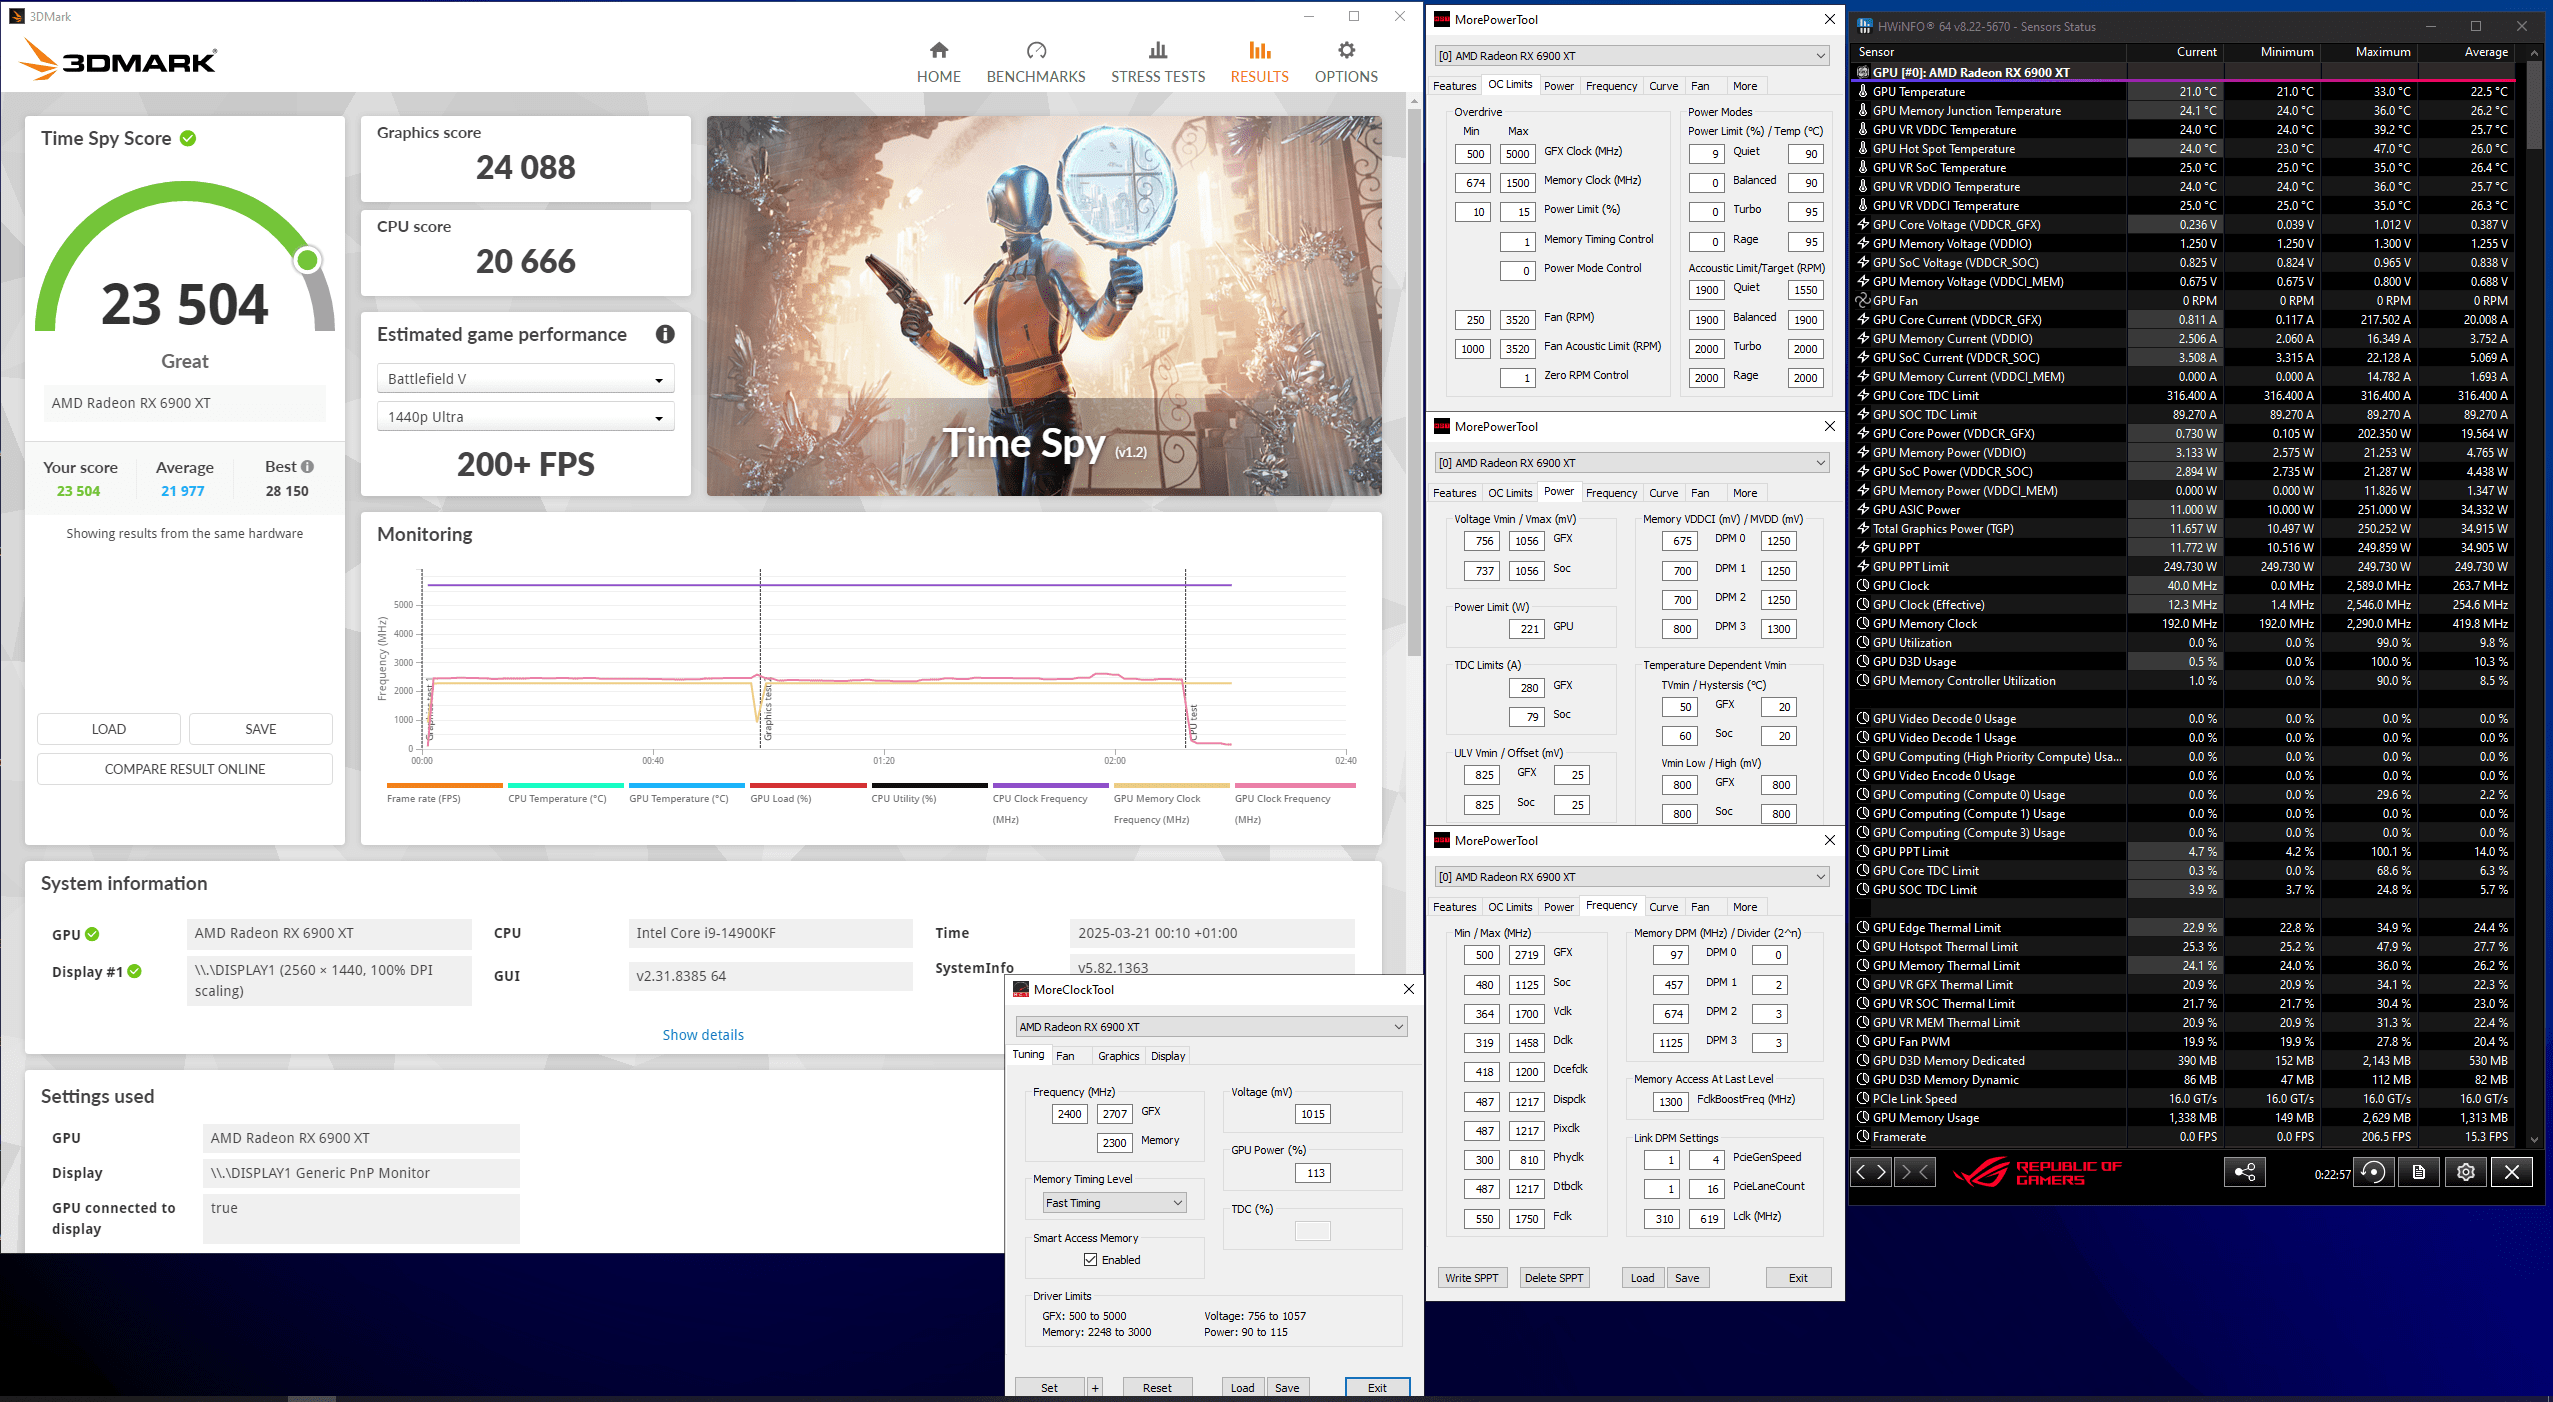2553x1402 pixels.
Task: Open Battlefield V game dropdown
Action: coord(525,379)
